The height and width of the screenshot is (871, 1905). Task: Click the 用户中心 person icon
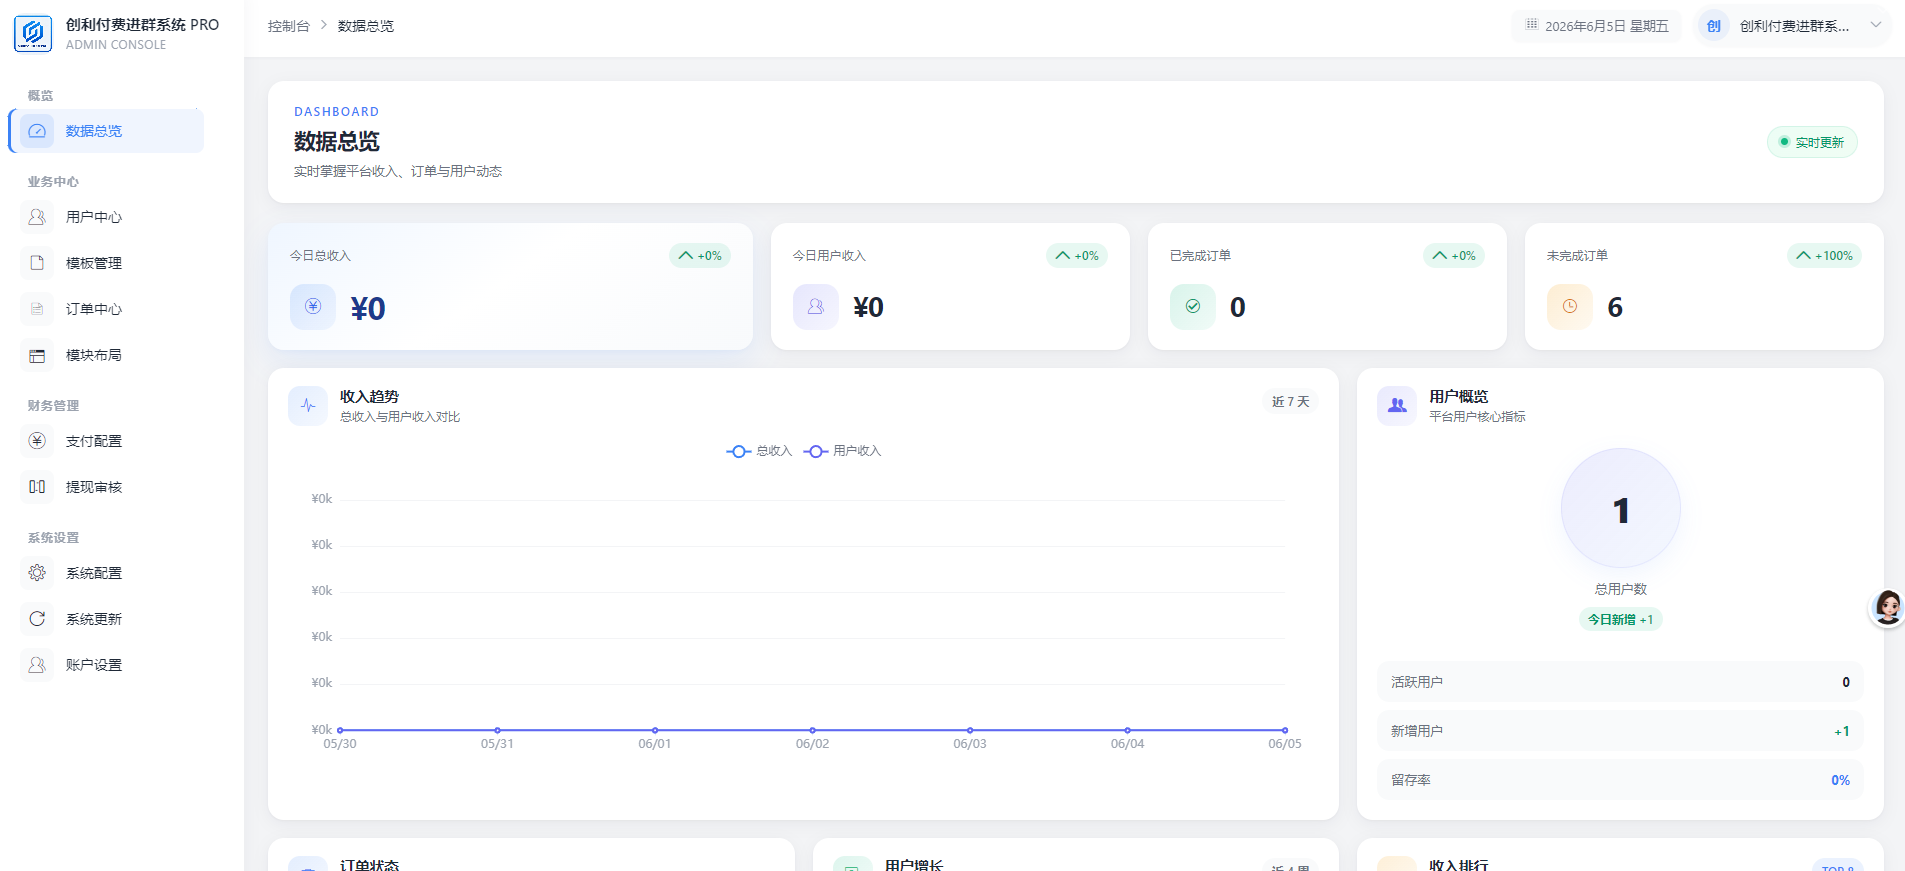point(37,217)
